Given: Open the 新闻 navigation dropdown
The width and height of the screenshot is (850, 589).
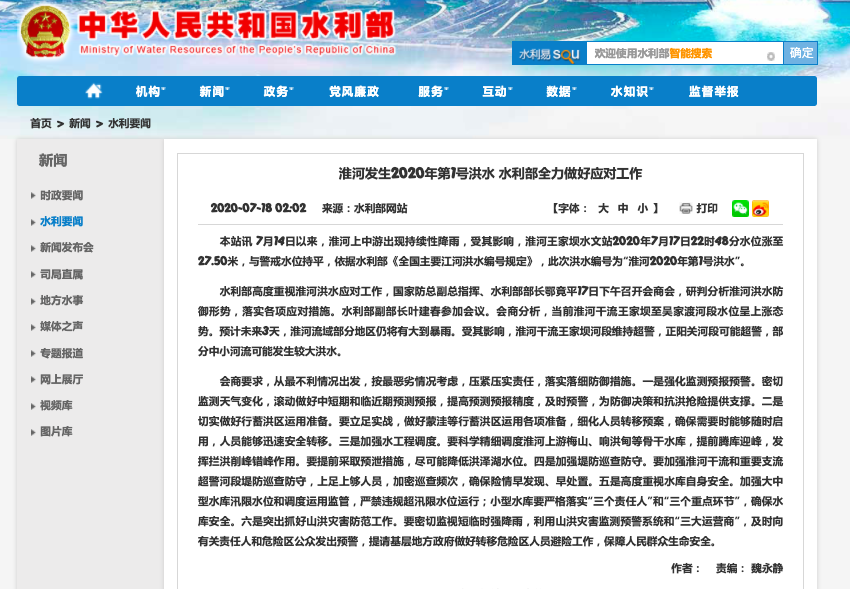Looking at the screenshot, I should (x=214, y=92).
